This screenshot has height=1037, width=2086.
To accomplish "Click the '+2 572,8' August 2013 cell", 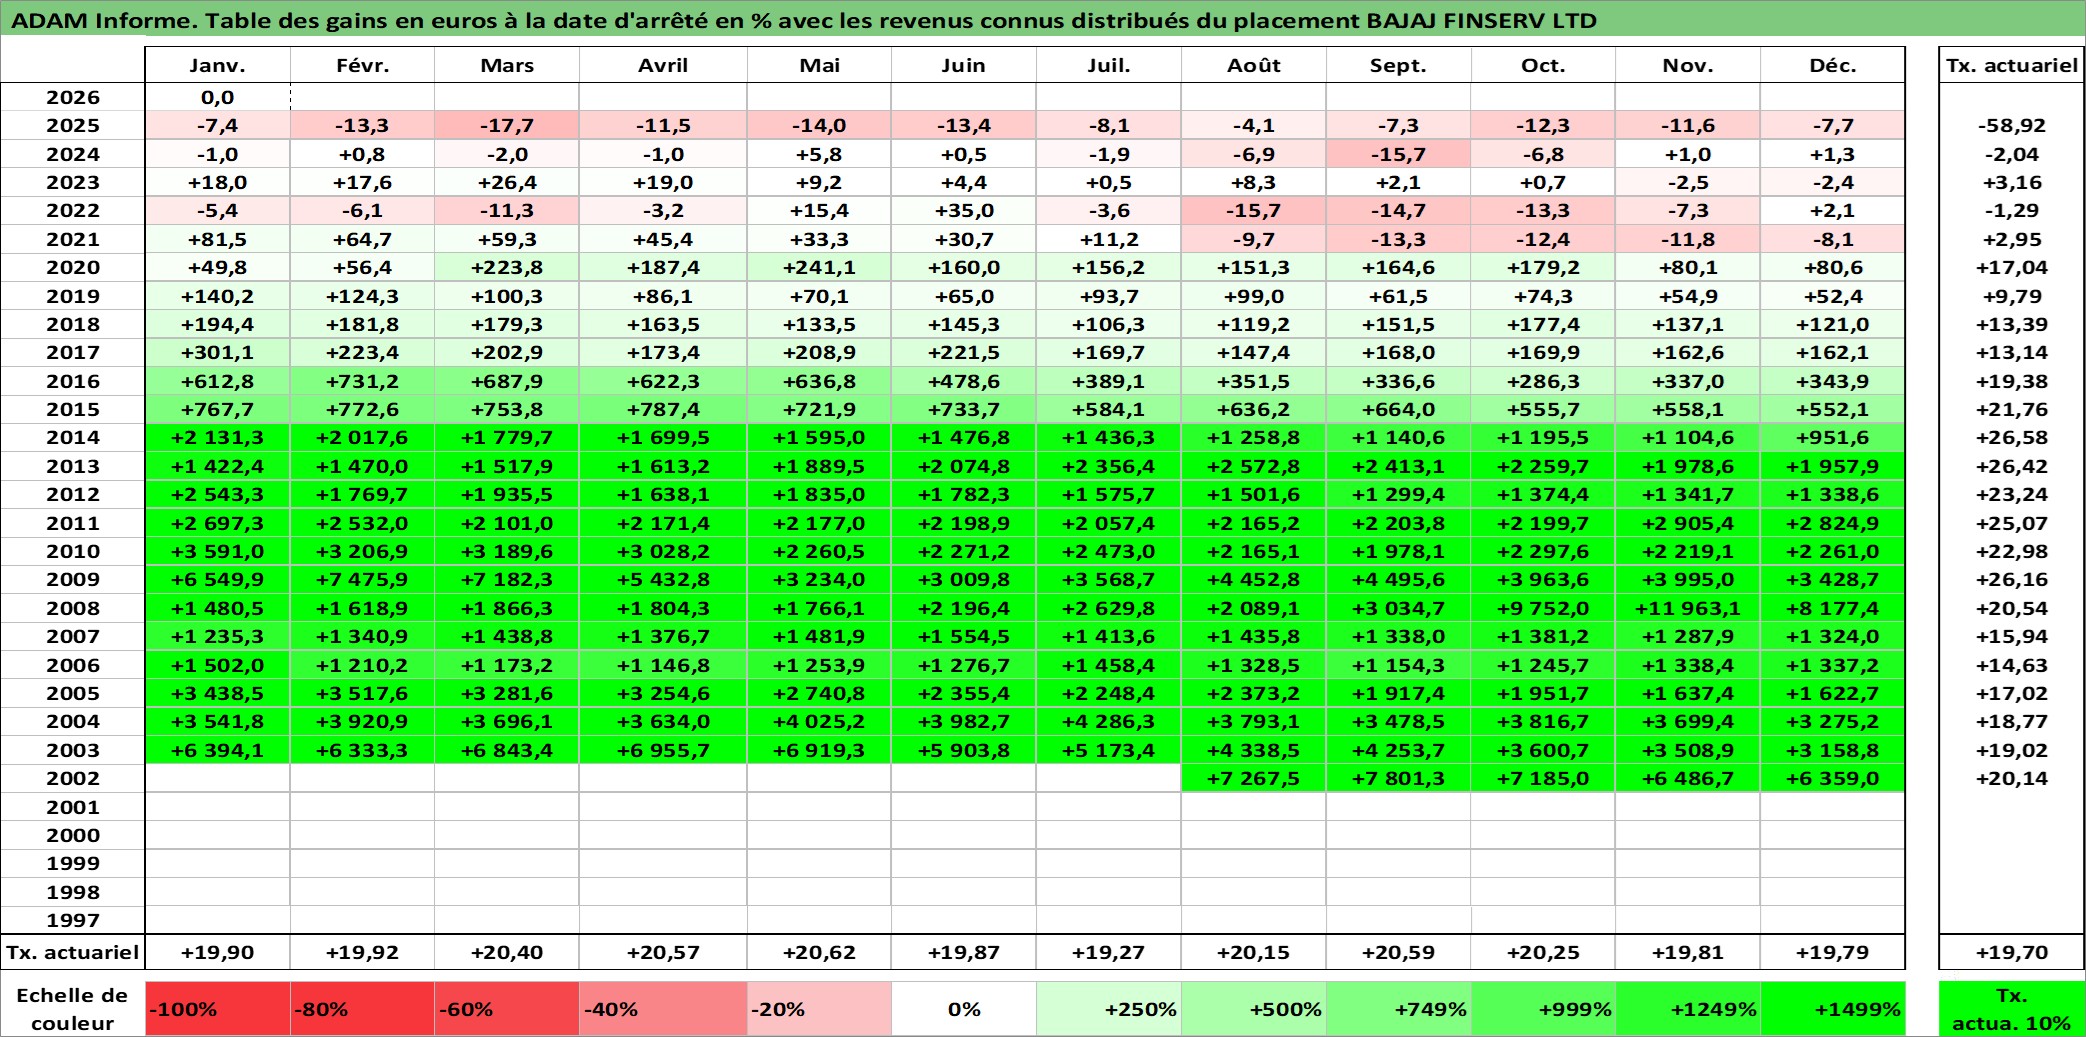I will pyautogui.click(x=1254, y=466).
